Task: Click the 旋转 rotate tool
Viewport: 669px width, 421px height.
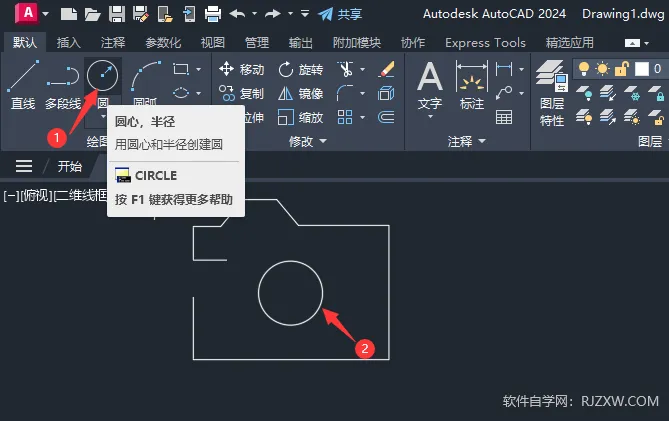Action: click(300, 69)
